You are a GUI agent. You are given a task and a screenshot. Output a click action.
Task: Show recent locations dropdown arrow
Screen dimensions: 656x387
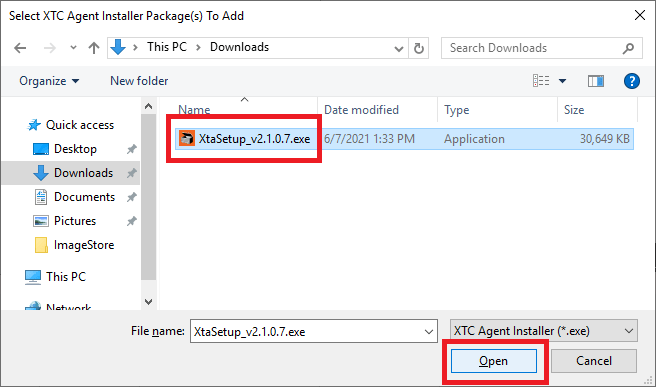pyautogui.click(x=73, y=47)
